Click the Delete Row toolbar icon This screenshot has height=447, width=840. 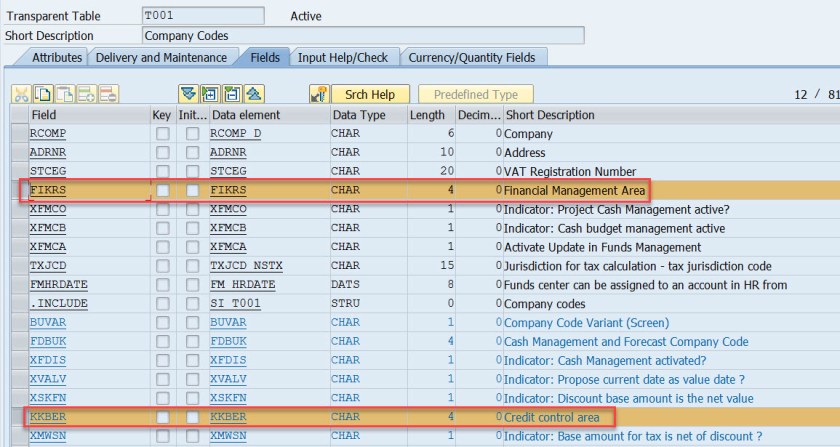point(108,94)
